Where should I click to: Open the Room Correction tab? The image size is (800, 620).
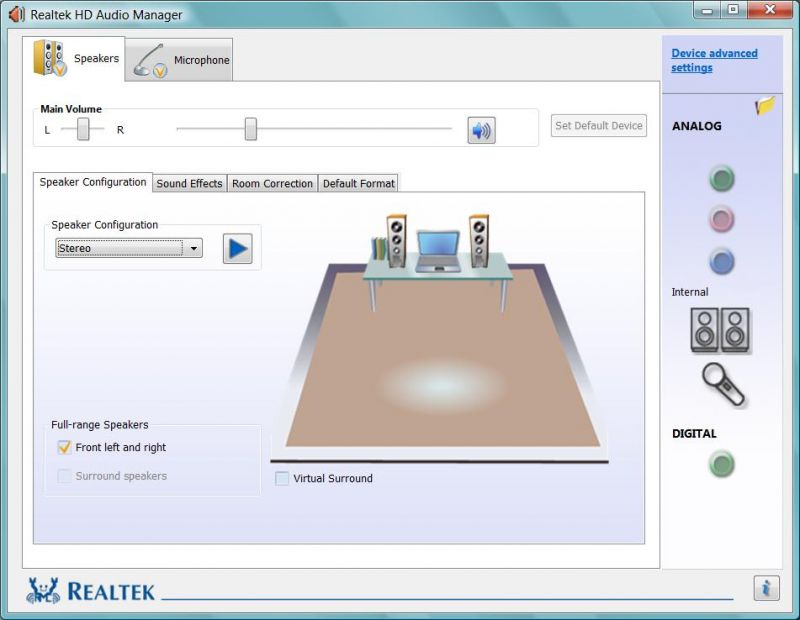click(x=272, y=183)
